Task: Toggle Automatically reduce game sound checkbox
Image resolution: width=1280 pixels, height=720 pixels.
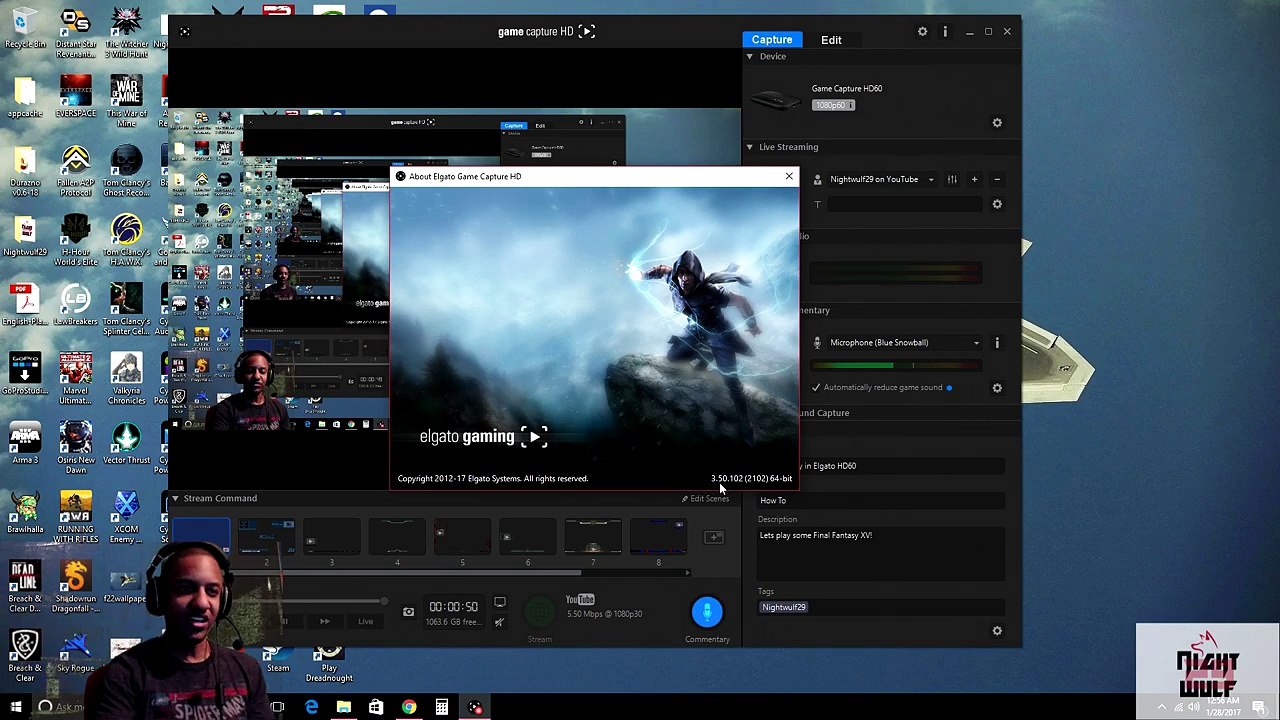Action: tap(816, 388)
